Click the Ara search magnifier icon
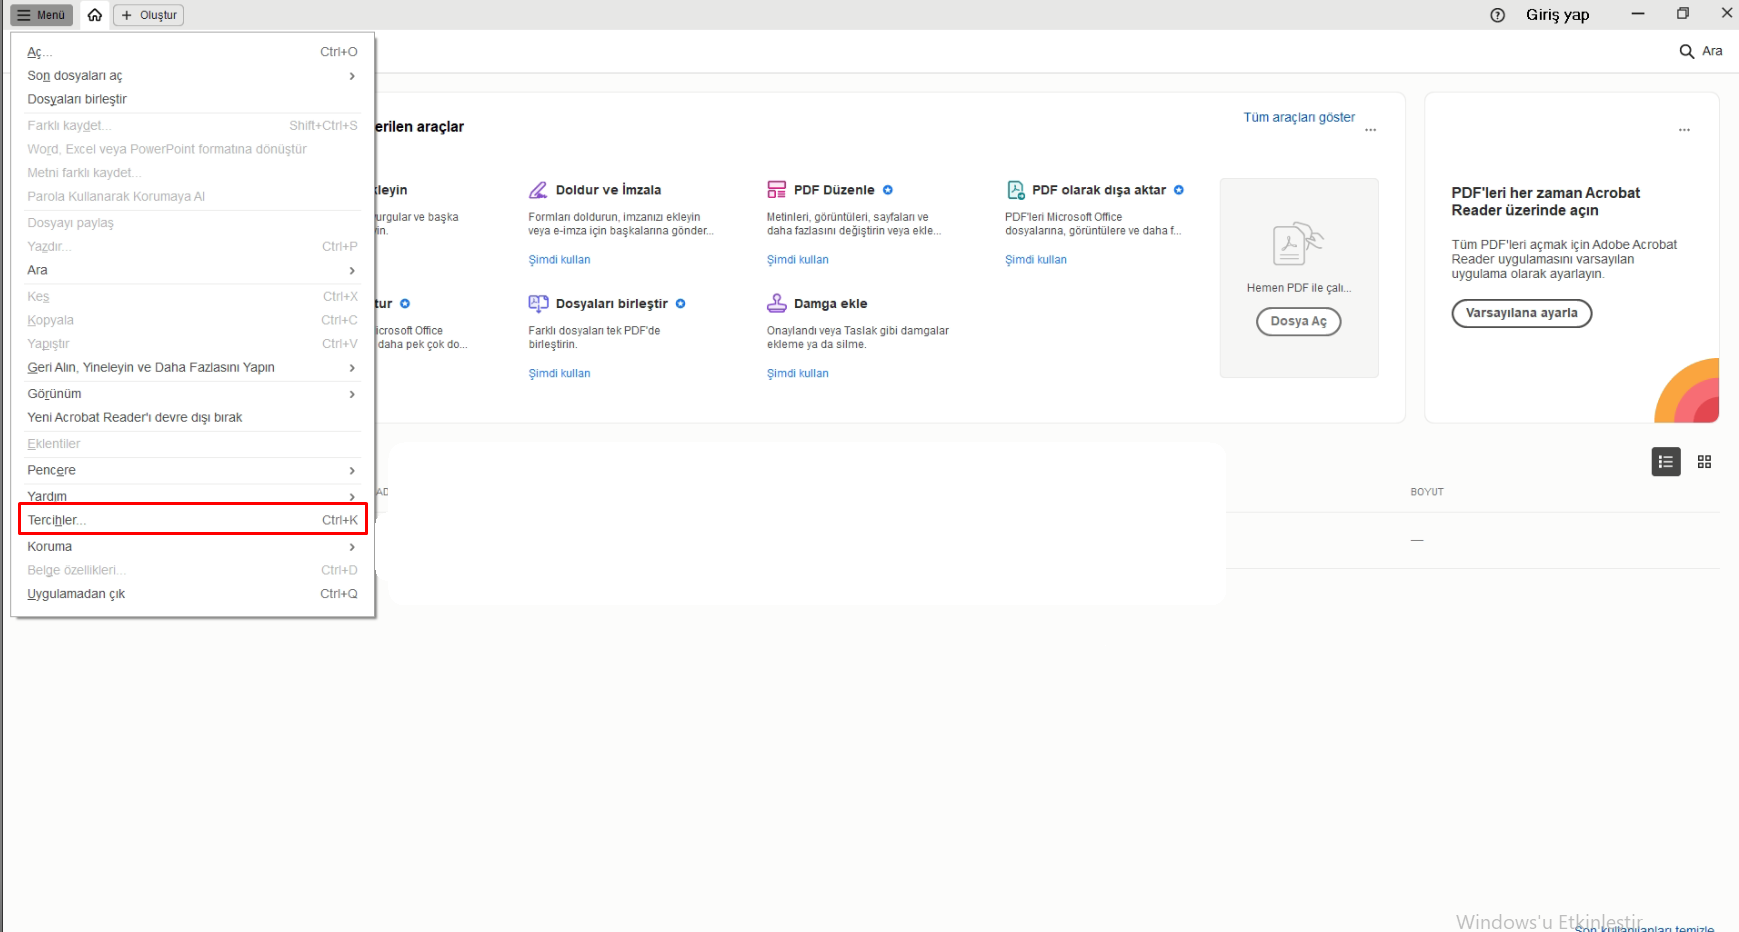This screenshot has height=932, width=1739. pos(1686,51)
